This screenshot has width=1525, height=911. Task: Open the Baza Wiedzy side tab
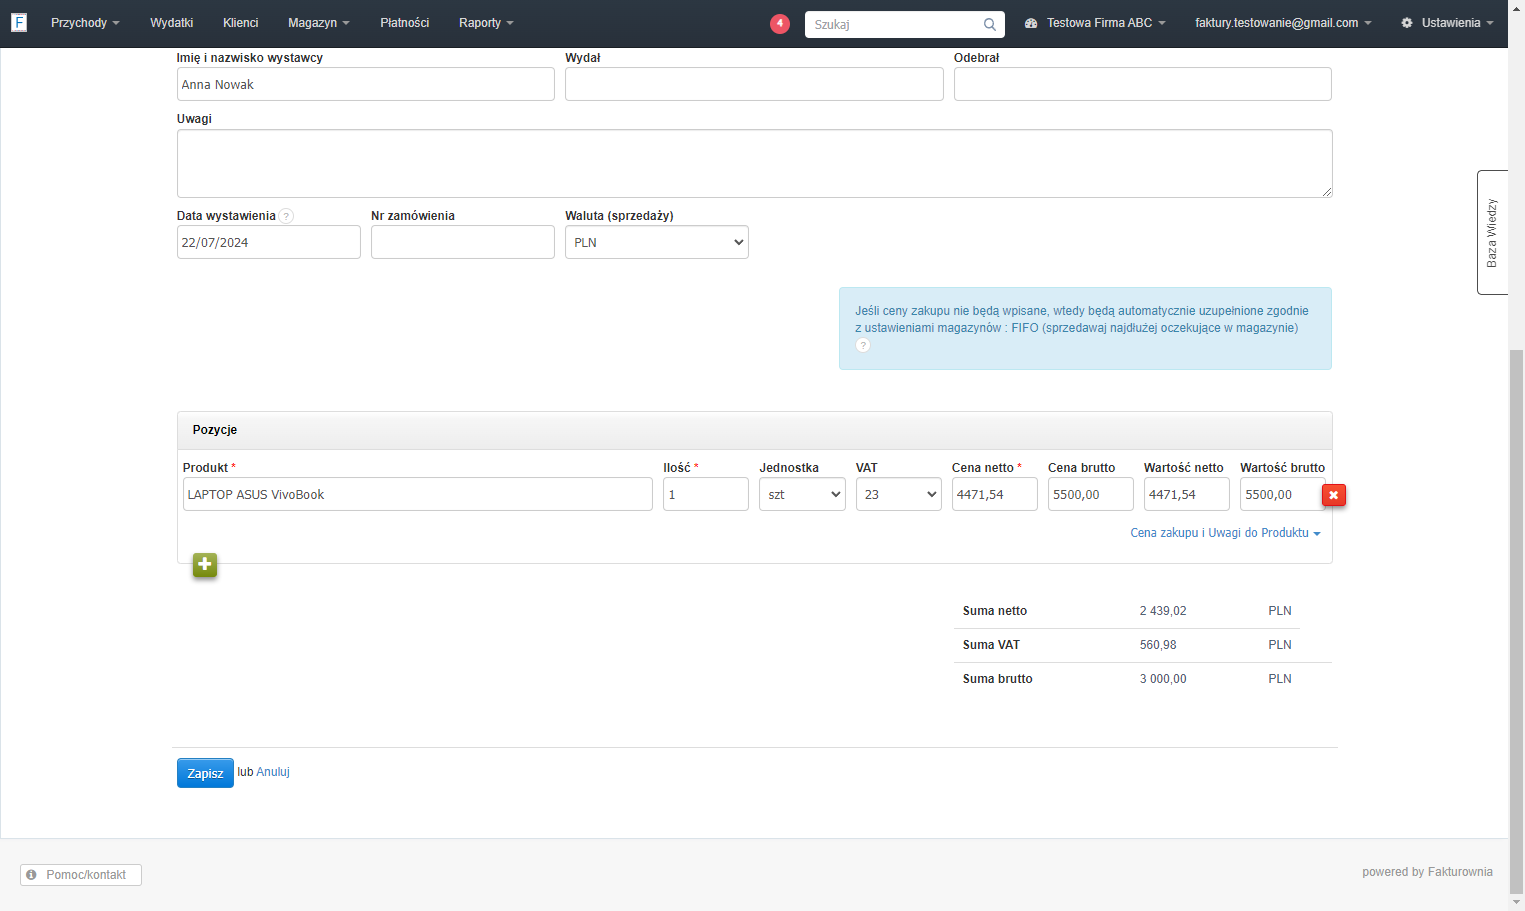[x=1492, y=232]
